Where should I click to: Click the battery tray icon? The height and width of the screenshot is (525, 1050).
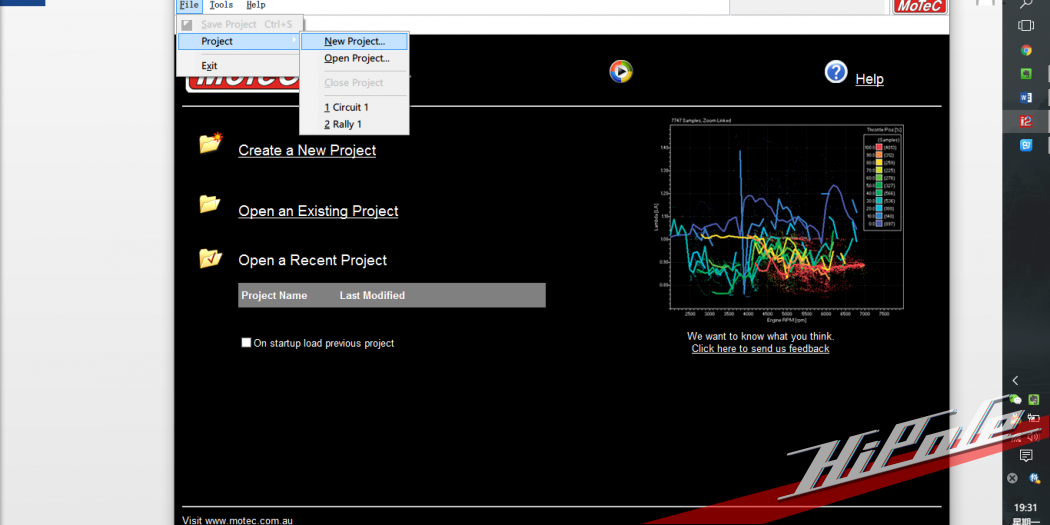coord(1035,419)
